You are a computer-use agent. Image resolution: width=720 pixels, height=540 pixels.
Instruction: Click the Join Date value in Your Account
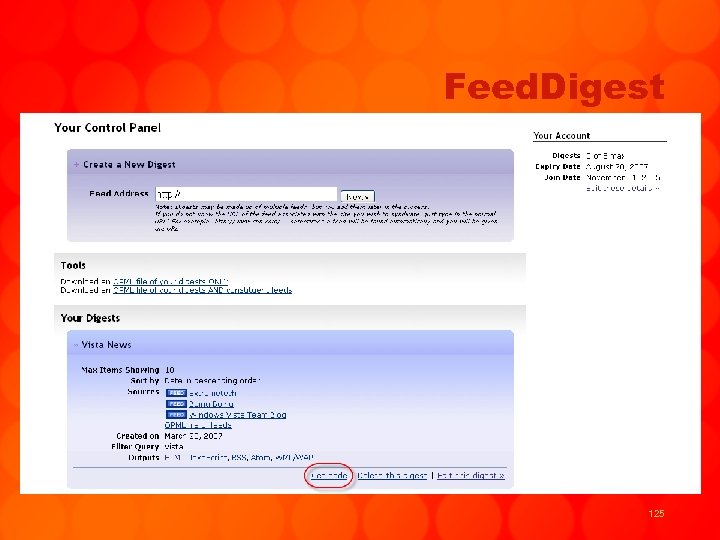(x=623, y=178)
